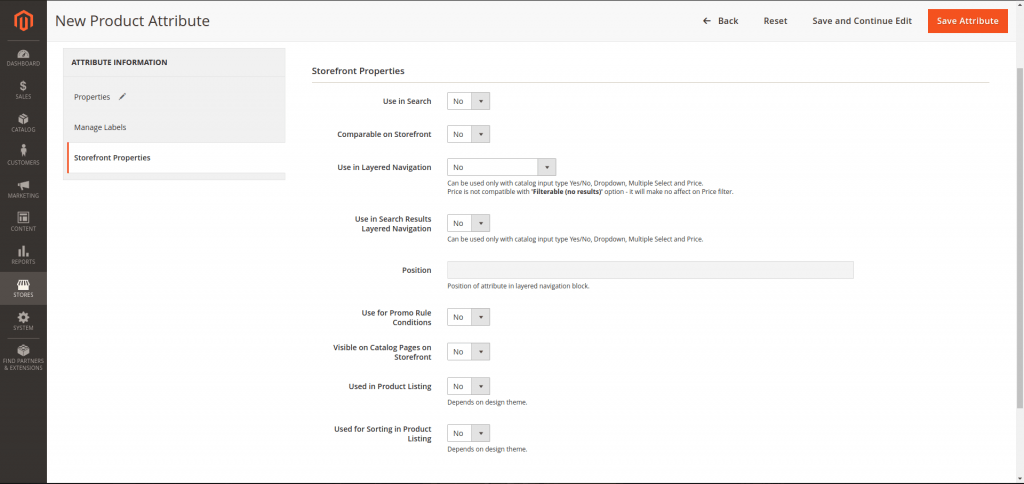The height and width of the screenshot is (484, 1024).
Task: Open the Use for Promo Rule Conditions dropdown
Action: [x=468, y=317]
